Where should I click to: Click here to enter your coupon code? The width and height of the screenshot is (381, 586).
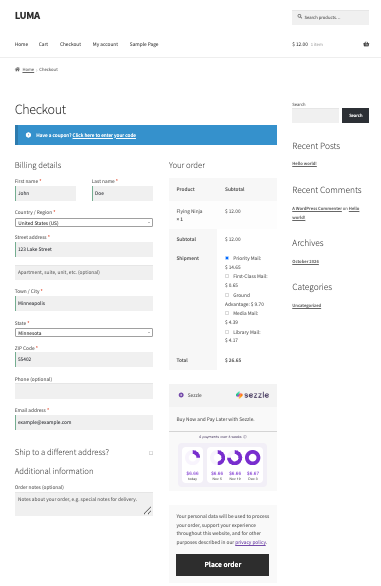104,135
